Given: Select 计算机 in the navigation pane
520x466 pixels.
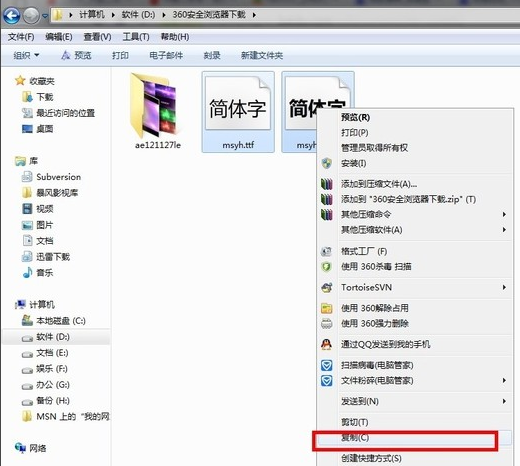Looking at the screenshot, I should pos(35,305).
